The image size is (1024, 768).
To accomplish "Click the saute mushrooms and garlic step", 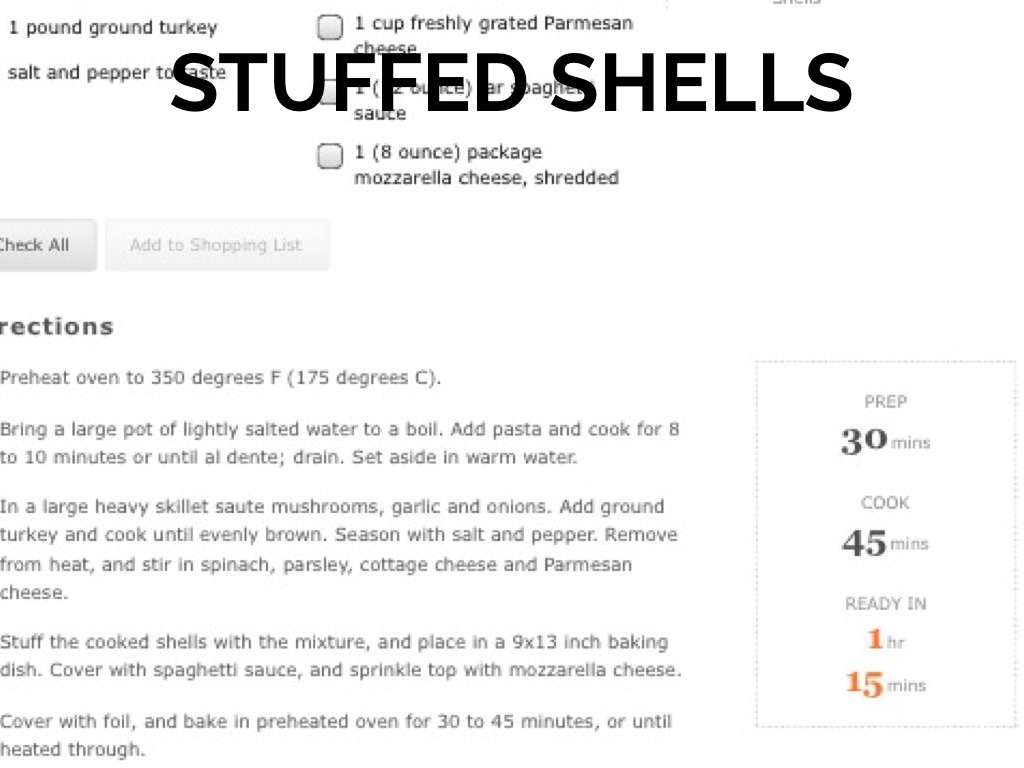I will (x=338, y=549).
